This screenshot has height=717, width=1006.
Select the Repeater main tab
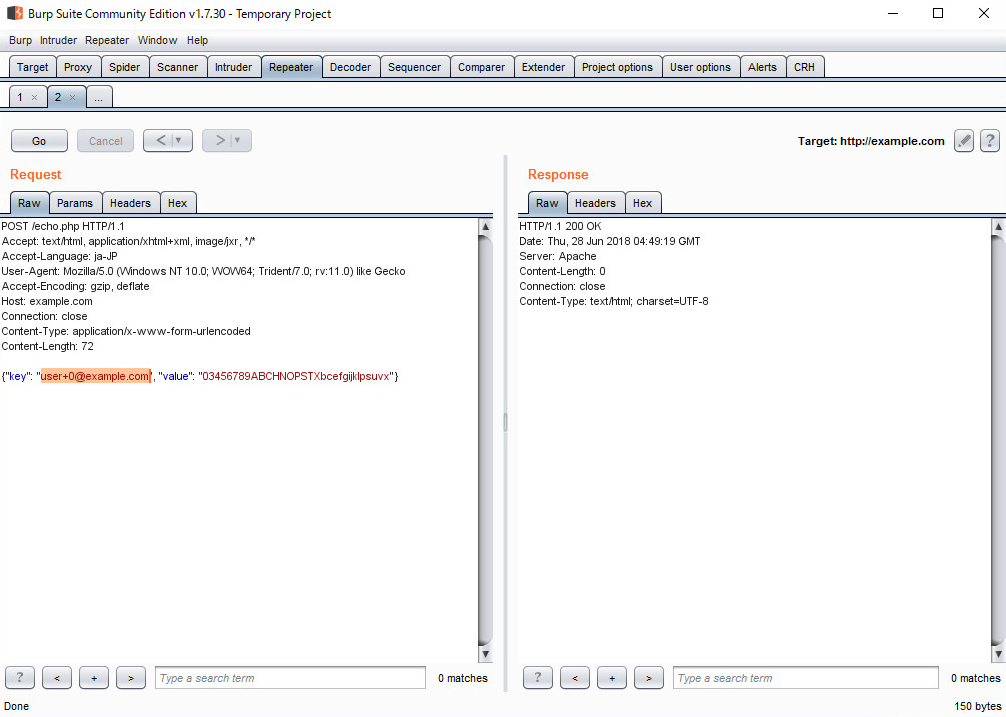click(291, 67)
